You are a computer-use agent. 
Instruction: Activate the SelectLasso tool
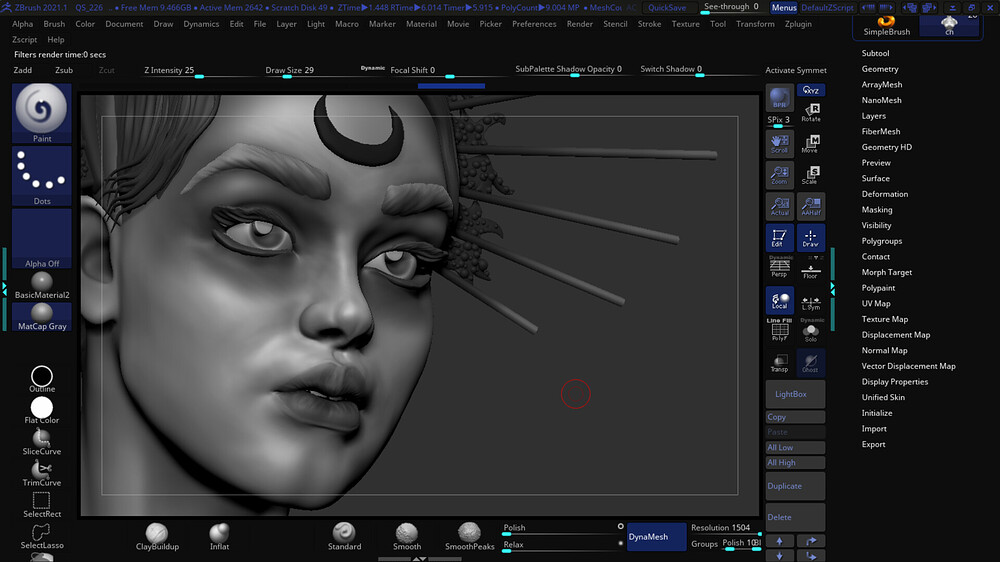pos(42,533)
